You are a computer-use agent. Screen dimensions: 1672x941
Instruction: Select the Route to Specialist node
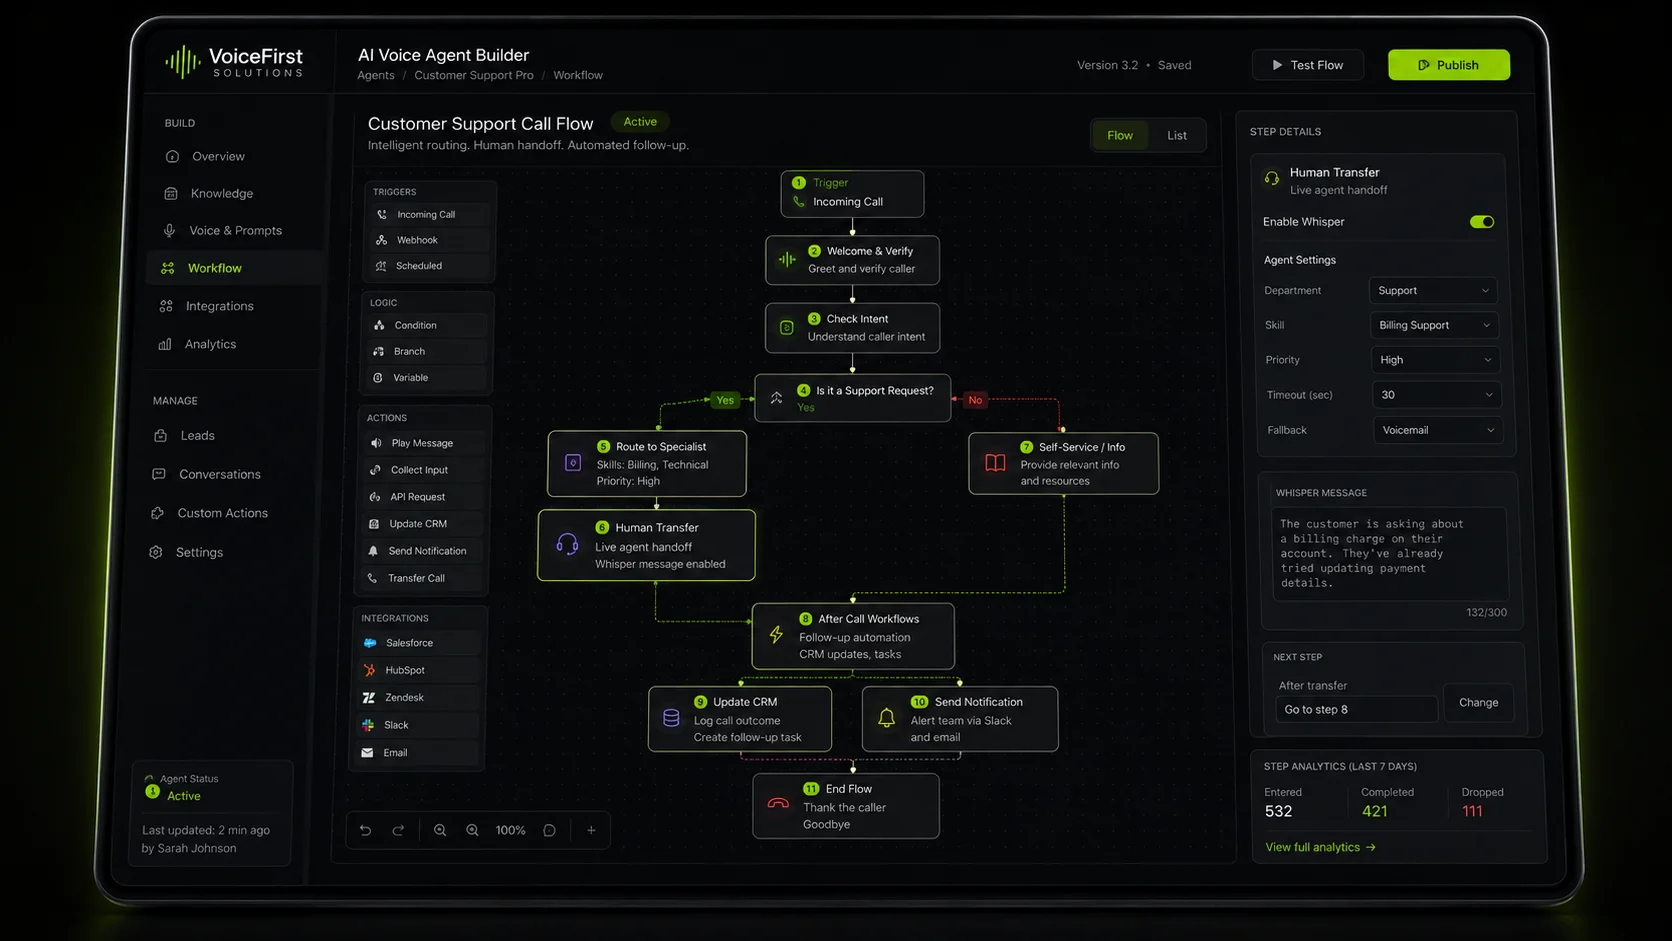pyautogui.click(x=647, y=463)
